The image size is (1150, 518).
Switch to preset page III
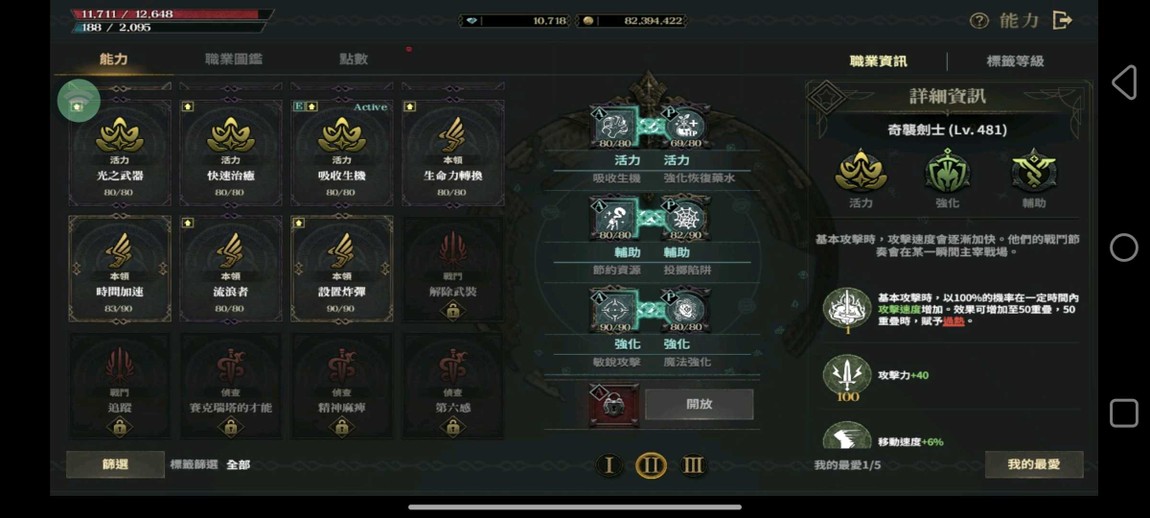693,465
